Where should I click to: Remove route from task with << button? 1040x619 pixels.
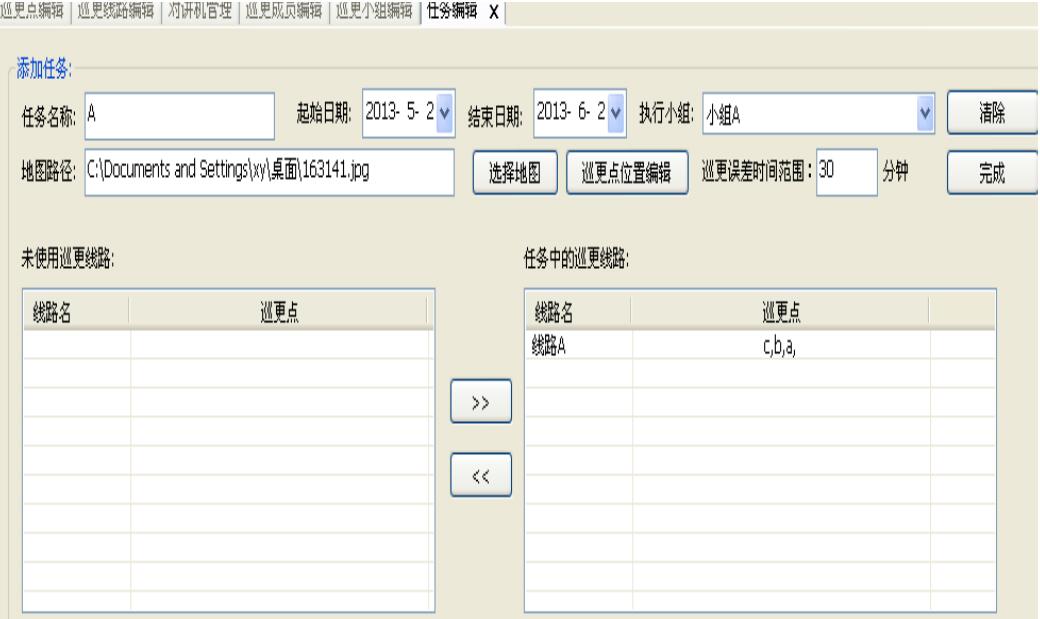click(x=481, y=475)
